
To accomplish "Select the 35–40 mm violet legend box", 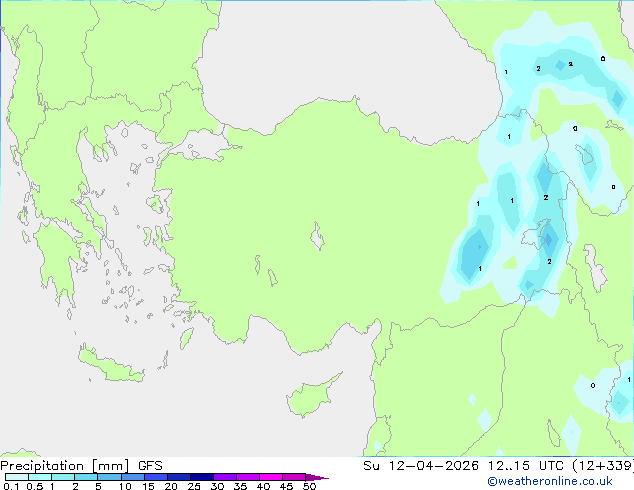I will (x=247, y=477).
